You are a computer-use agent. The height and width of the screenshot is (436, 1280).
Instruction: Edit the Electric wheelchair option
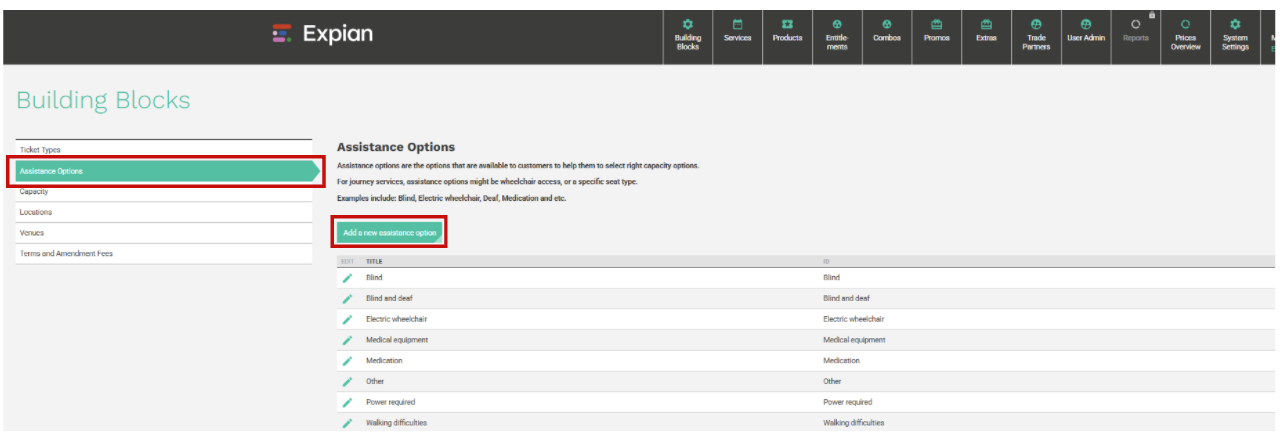coord(347,319)
